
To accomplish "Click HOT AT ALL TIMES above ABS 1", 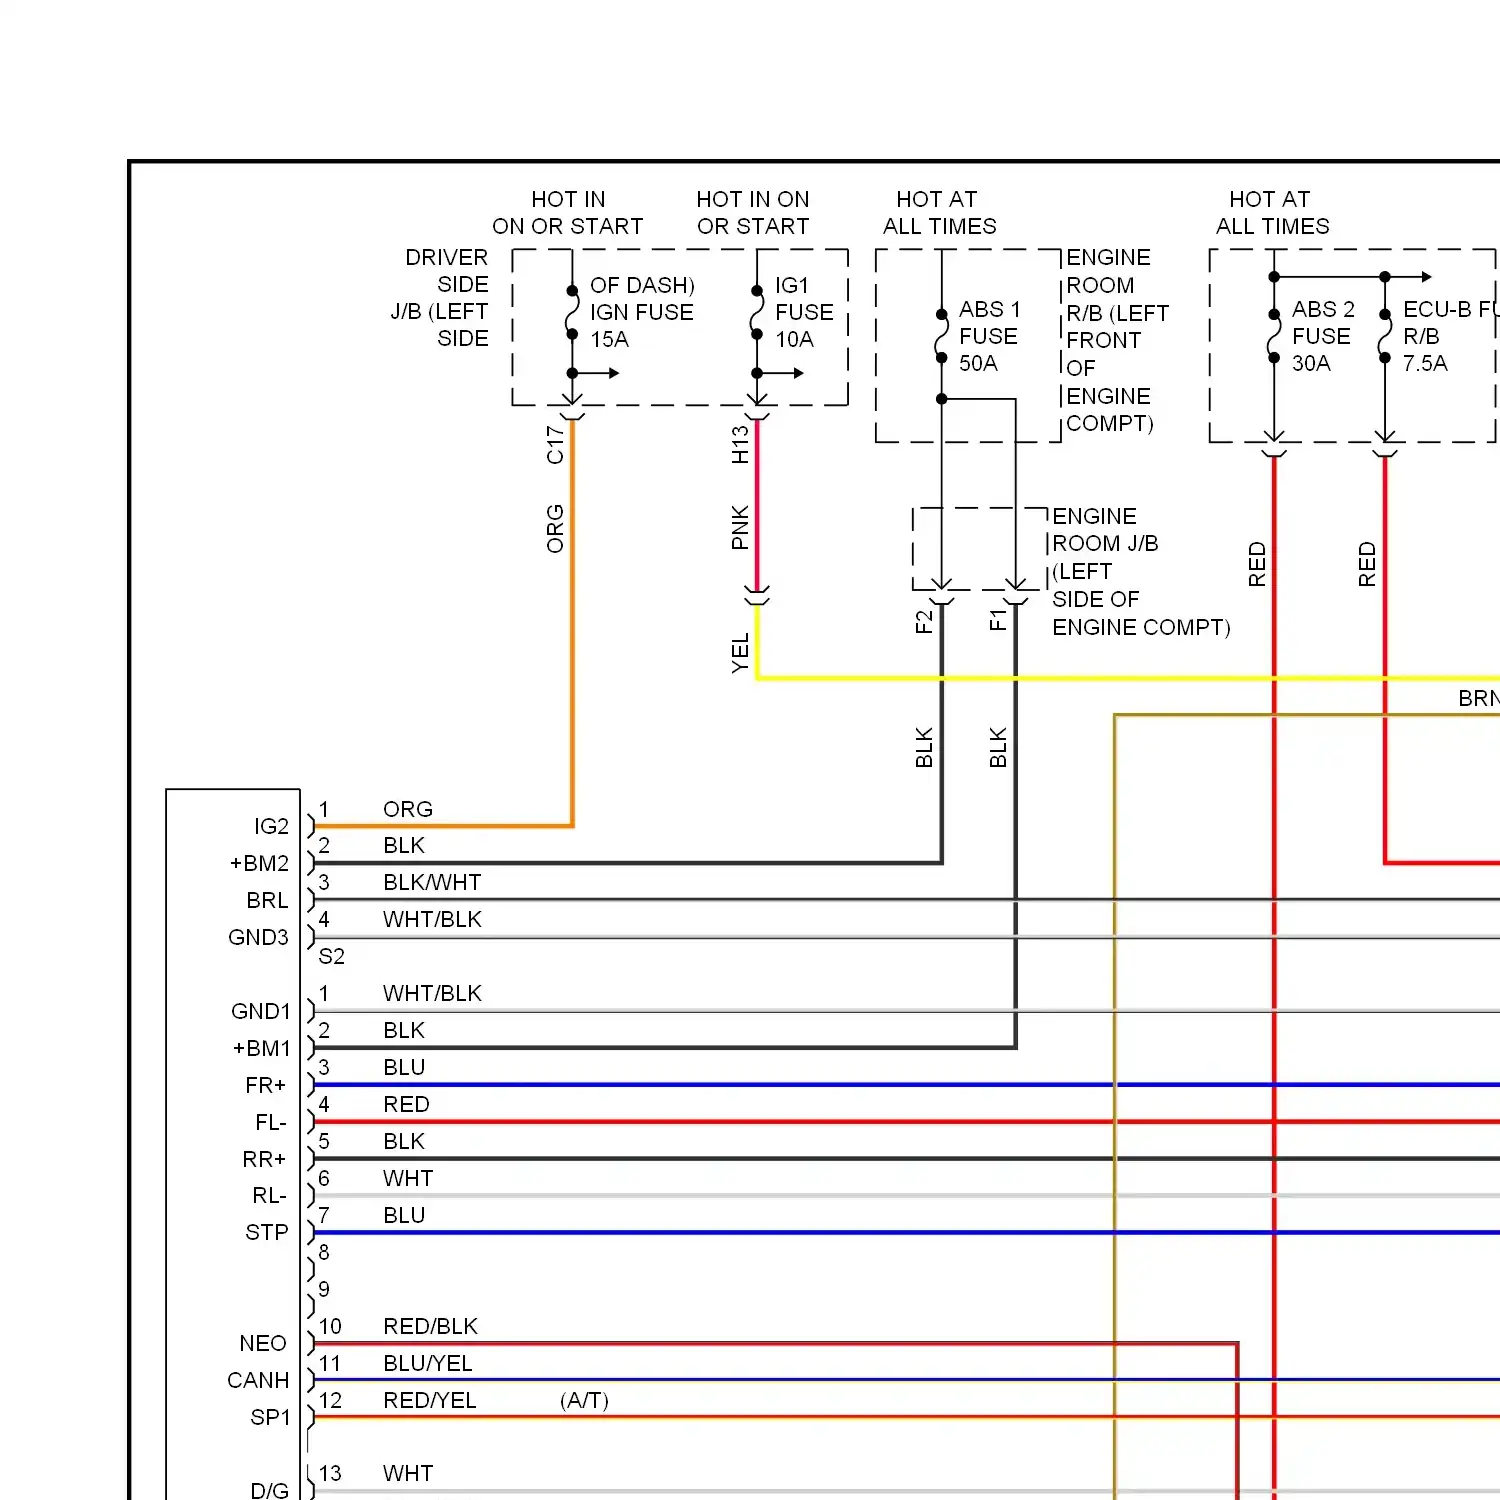I will point(939,212).
